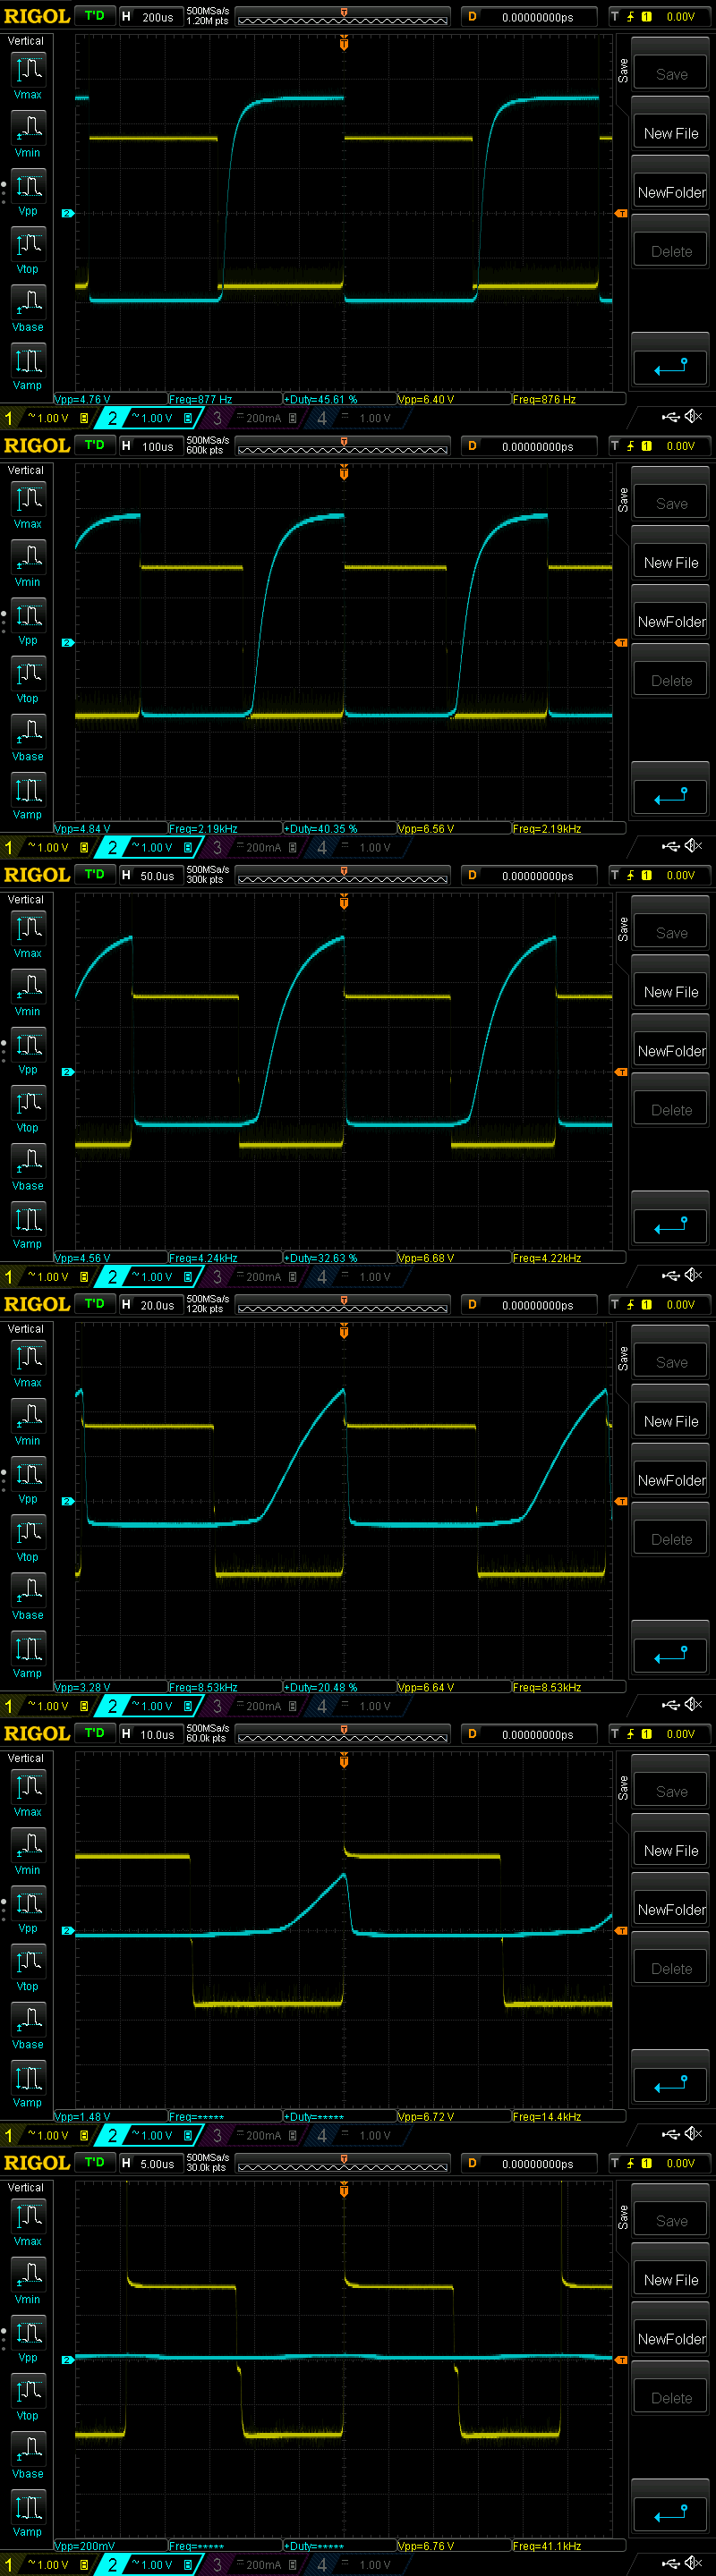The image size is (716, 2576).
Task: Select the Vmax measurement icon in the 200us capture
Action: 28,75
